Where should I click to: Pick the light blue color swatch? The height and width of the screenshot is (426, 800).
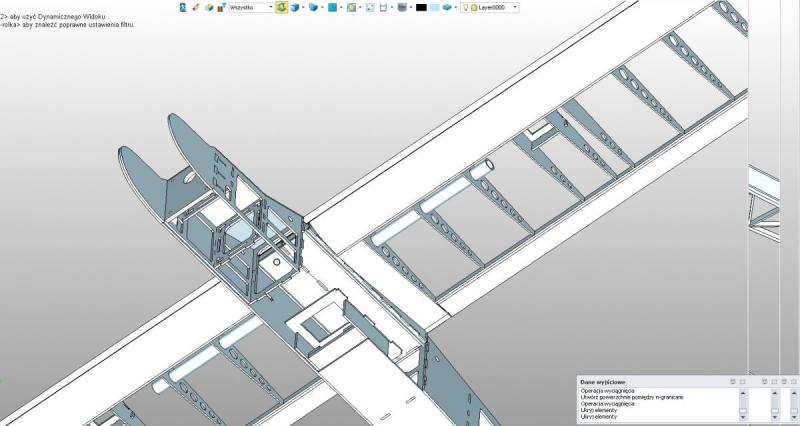tap(435, 7)
